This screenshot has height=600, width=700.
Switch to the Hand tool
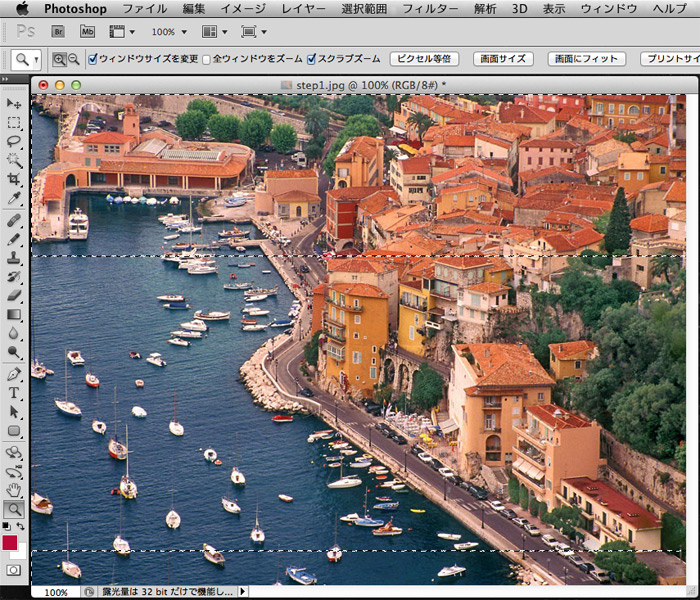tap(14, 489)
